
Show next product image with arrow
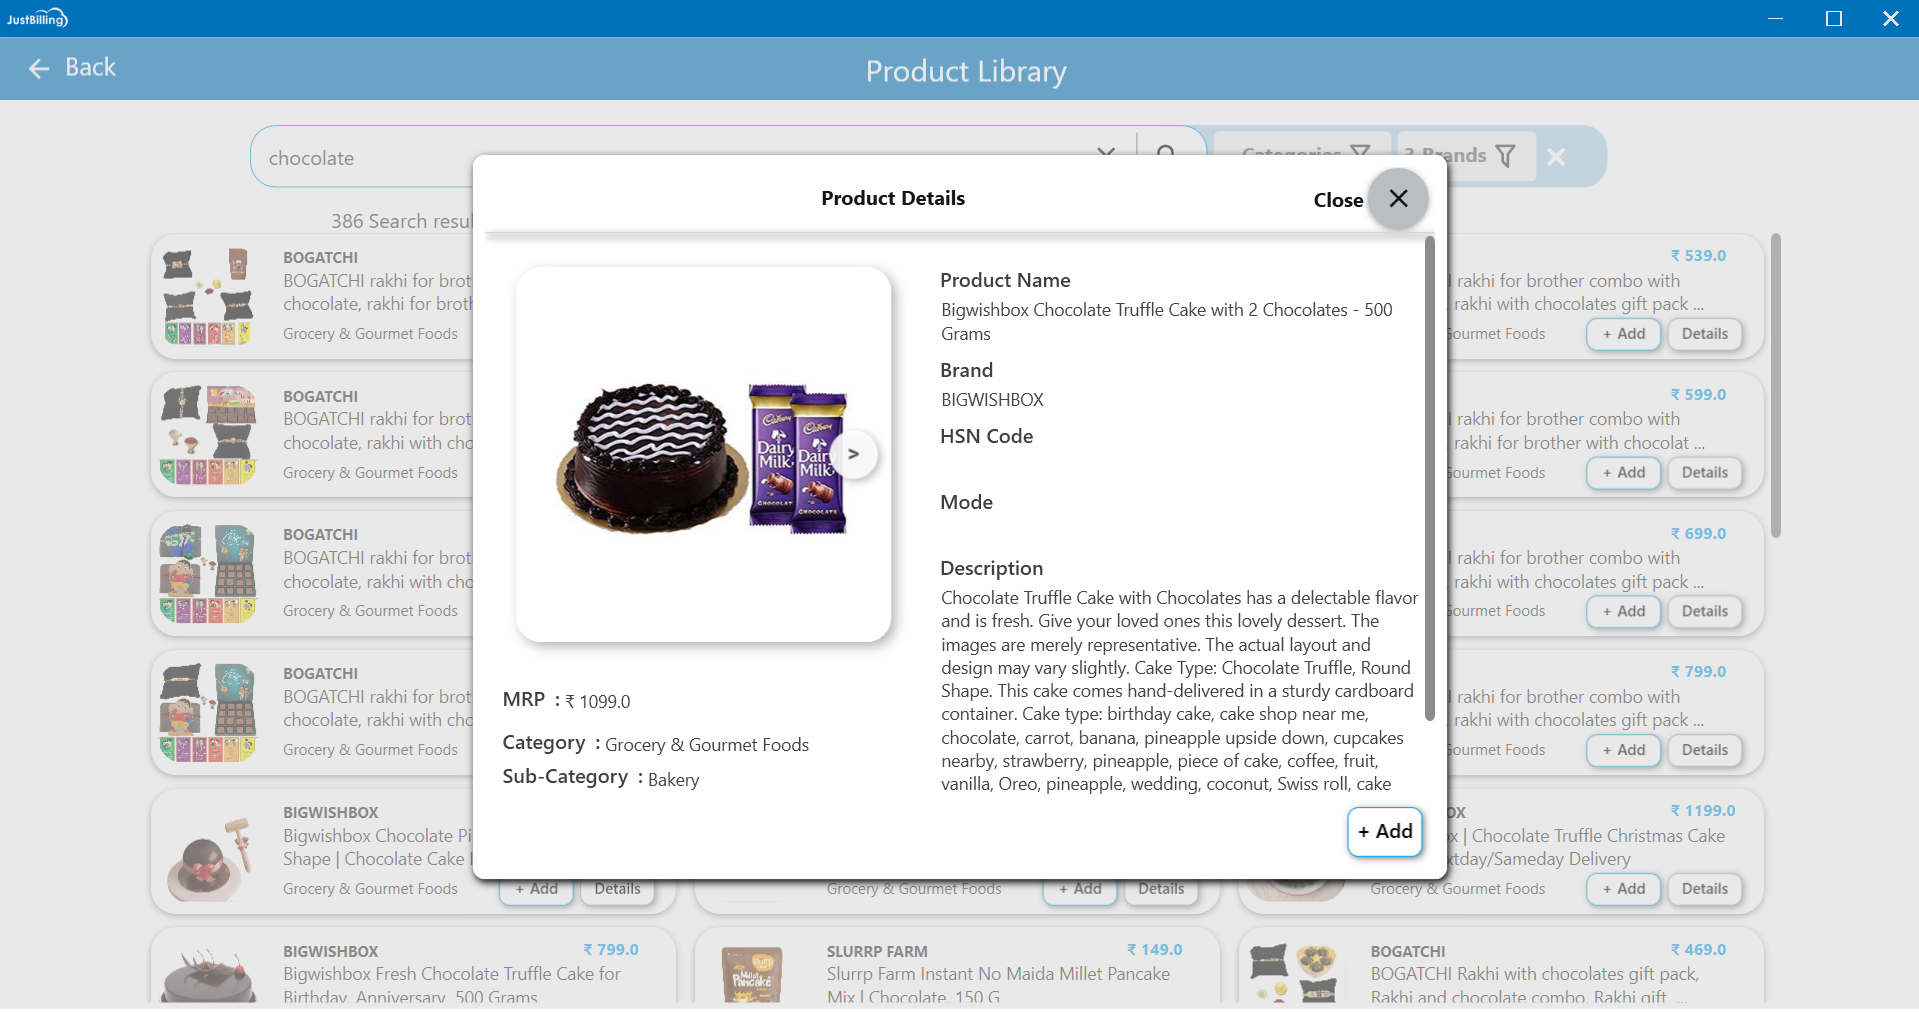tap(854, 454)
